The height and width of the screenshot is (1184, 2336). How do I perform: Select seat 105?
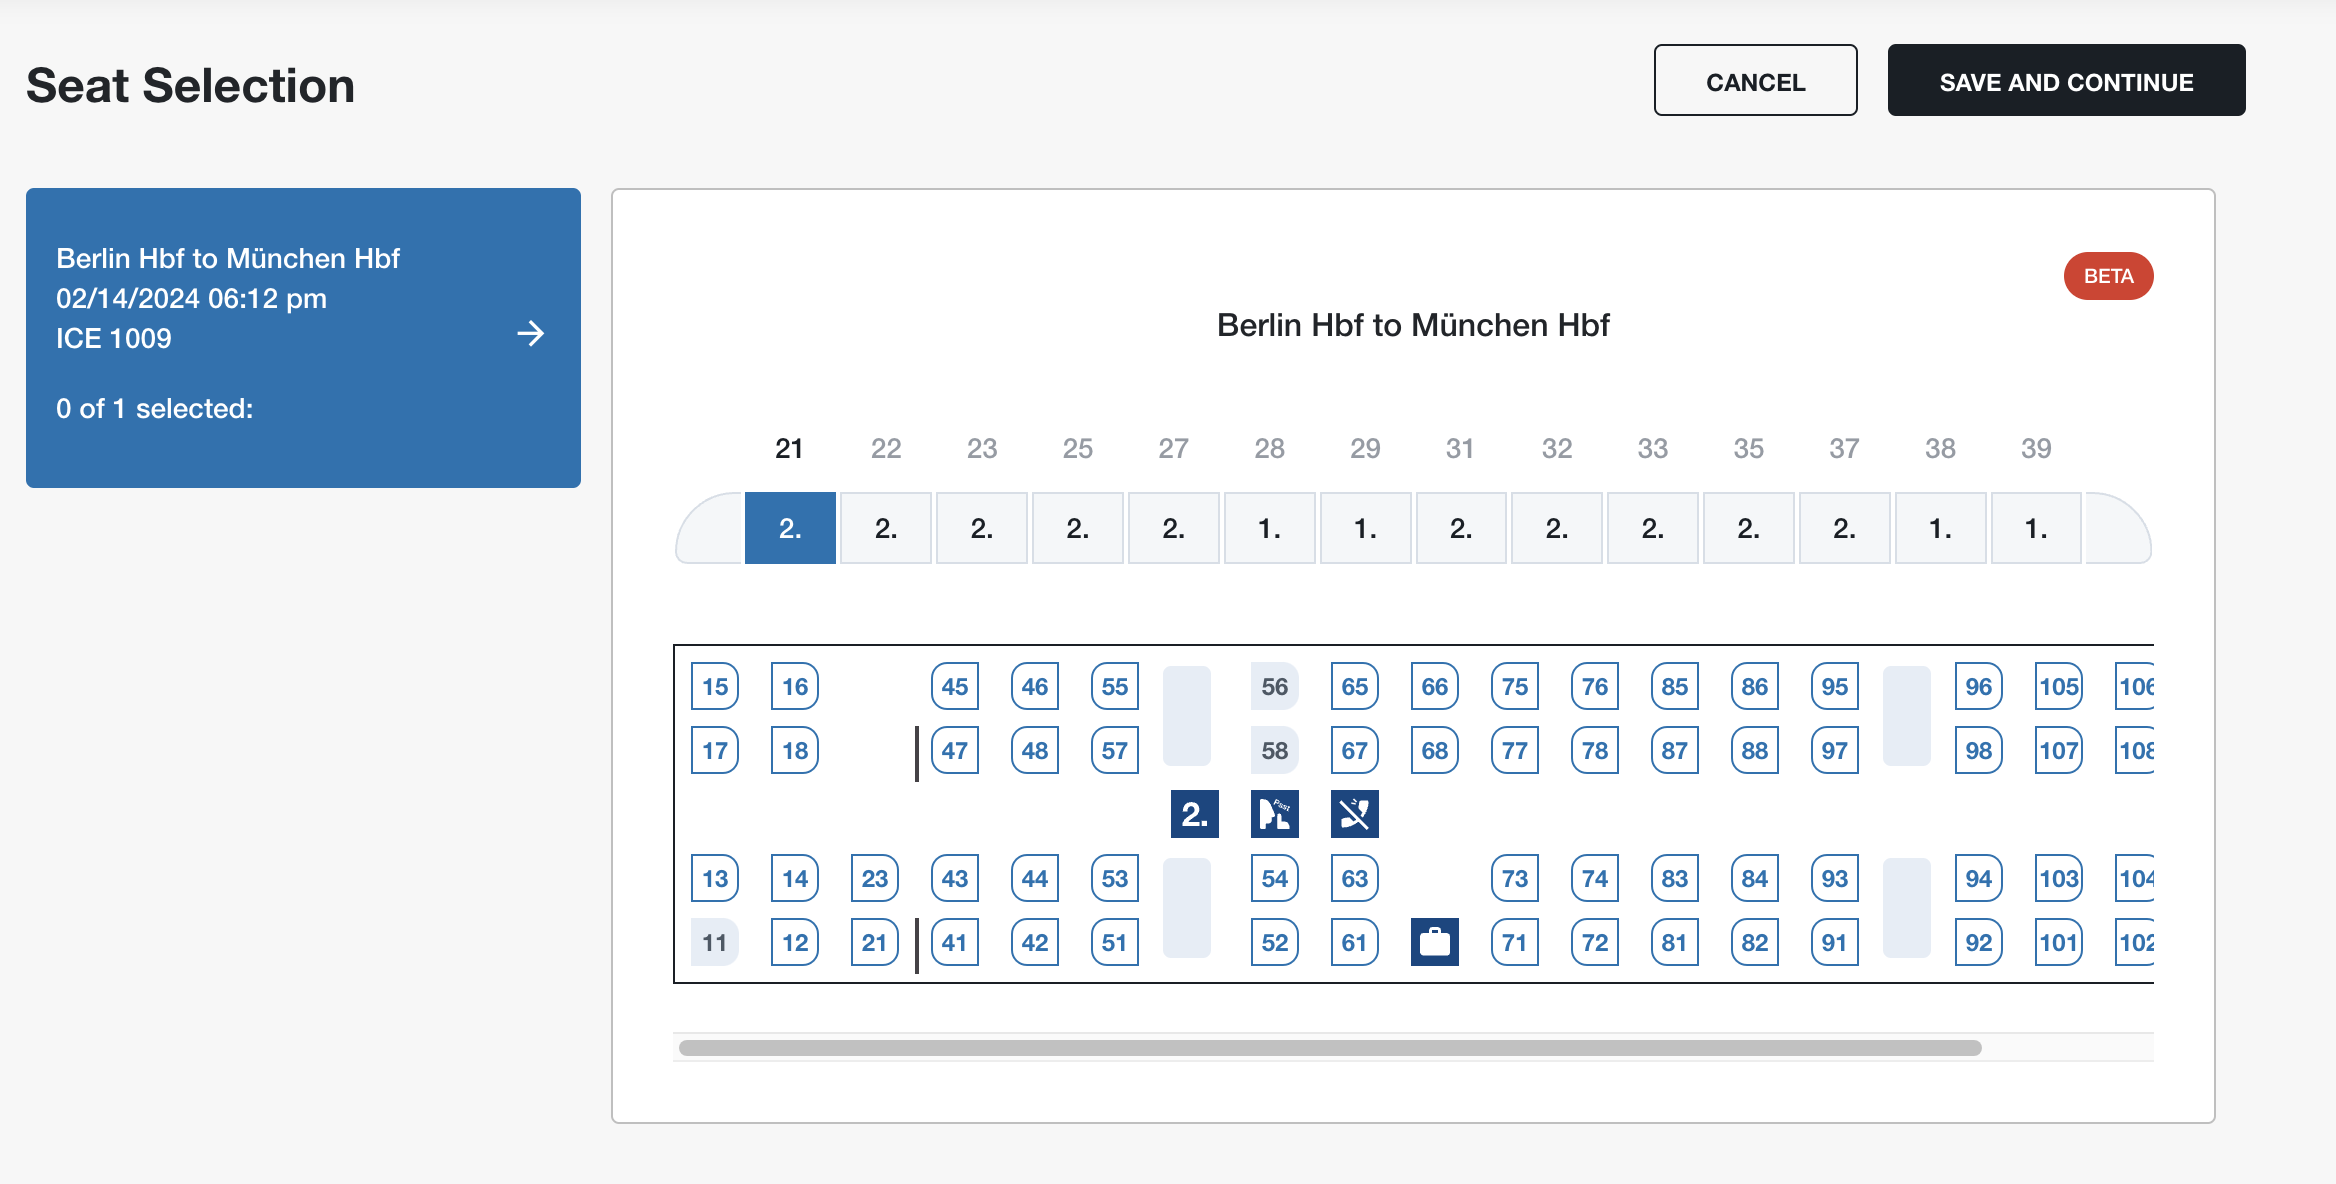click(2059, 686)
